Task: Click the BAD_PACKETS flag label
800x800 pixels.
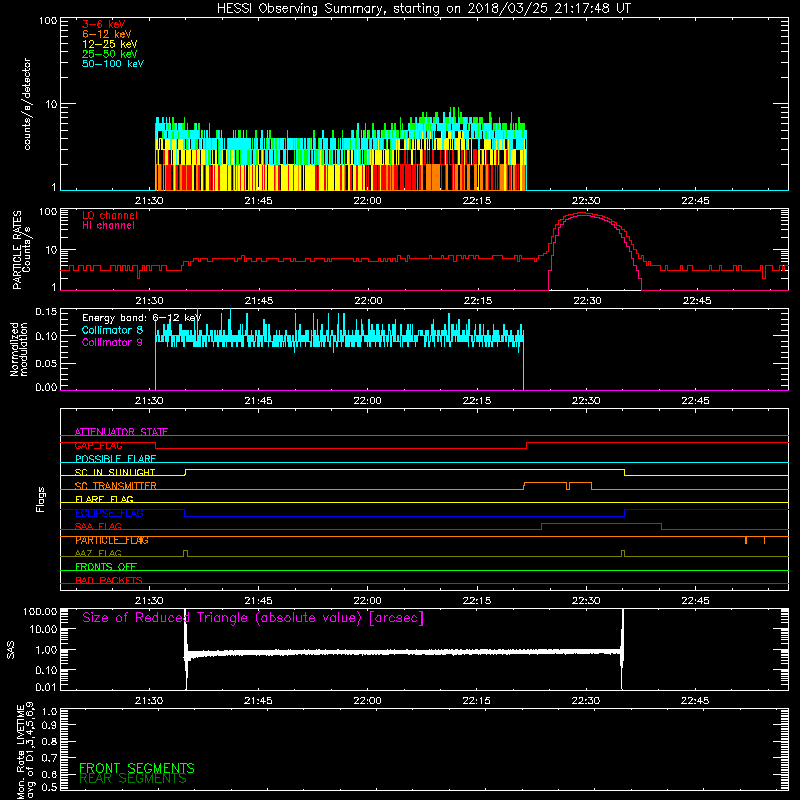Action: tap(109, 580)
